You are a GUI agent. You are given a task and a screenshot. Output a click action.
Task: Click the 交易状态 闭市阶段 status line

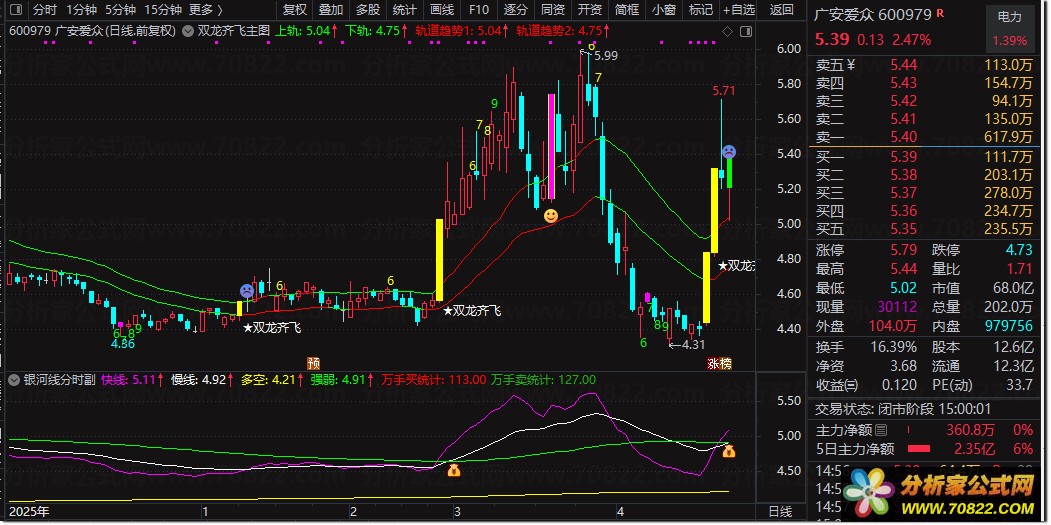[x=902, y=408]
